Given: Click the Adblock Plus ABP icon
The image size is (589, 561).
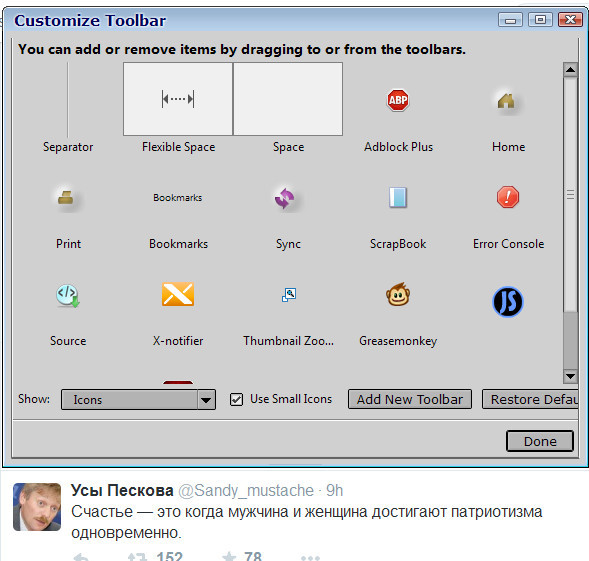Looking at the screenshot, I should (x=398, y=100).
